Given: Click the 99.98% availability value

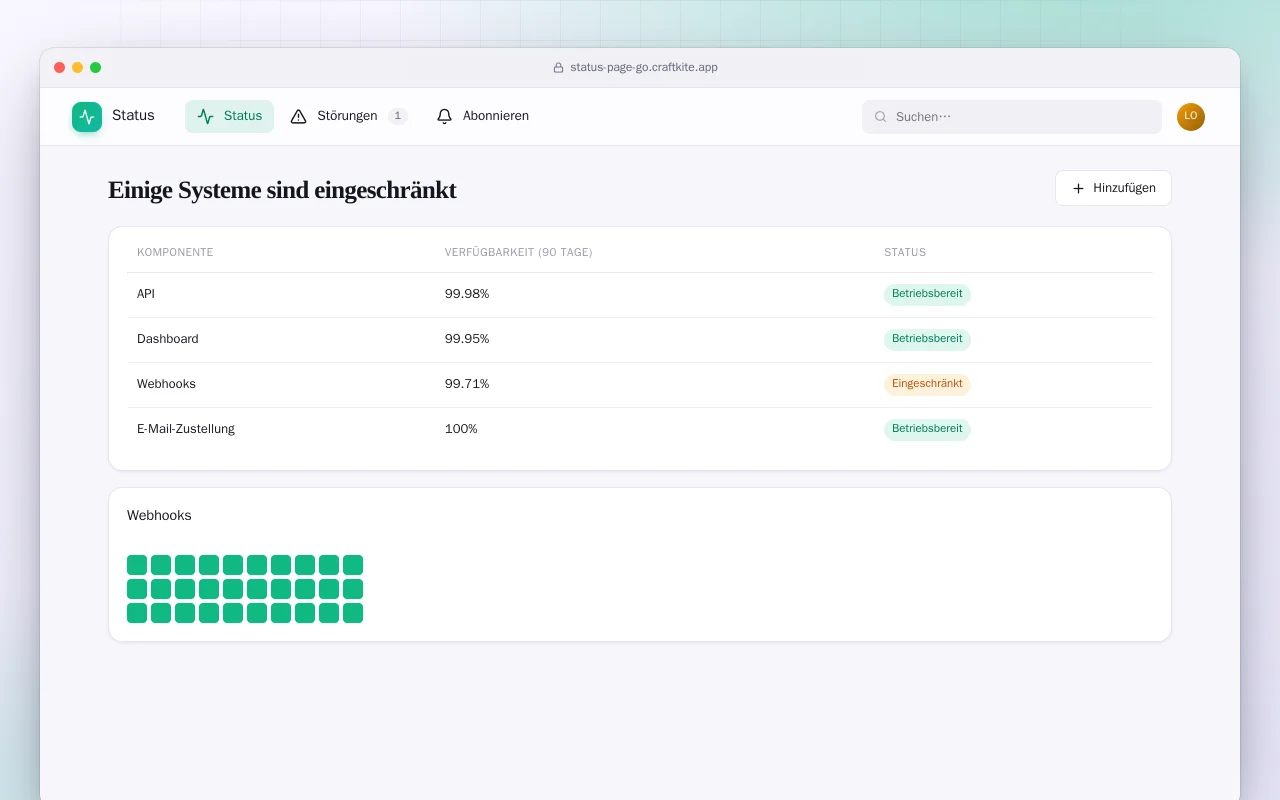Looking at the screenshot, I should 467,294.
